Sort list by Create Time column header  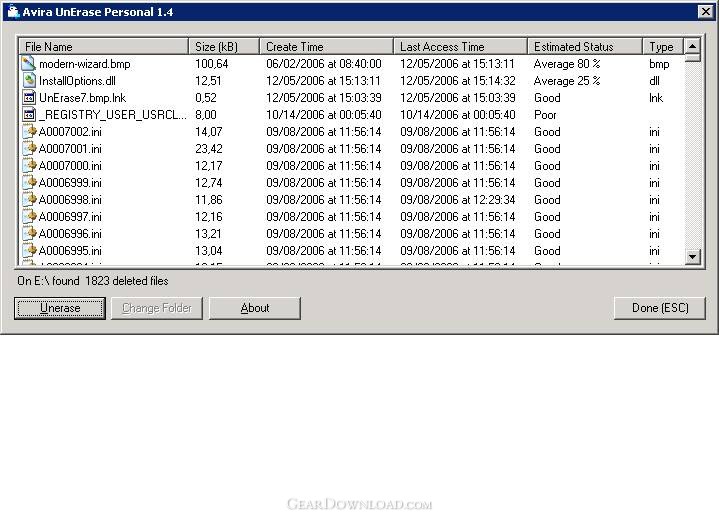(326, 47)
